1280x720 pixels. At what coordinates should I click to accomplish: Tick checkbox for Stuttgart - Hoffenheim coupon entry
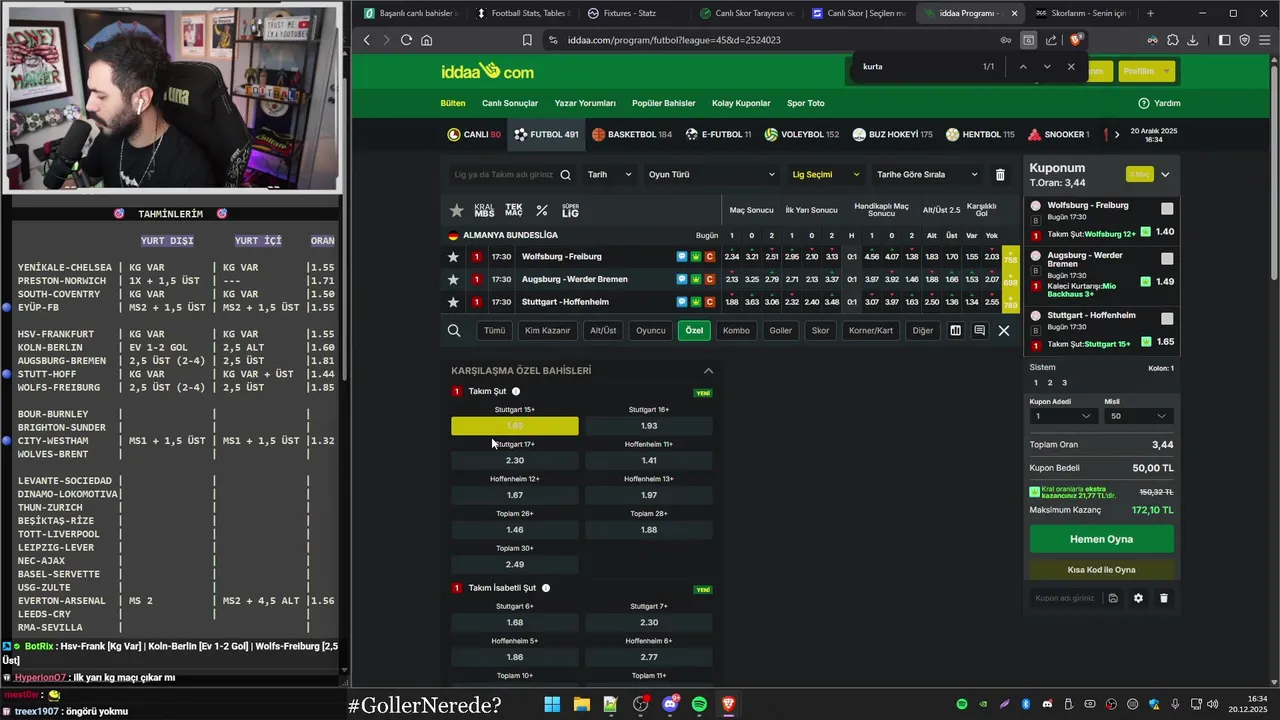1167,319
